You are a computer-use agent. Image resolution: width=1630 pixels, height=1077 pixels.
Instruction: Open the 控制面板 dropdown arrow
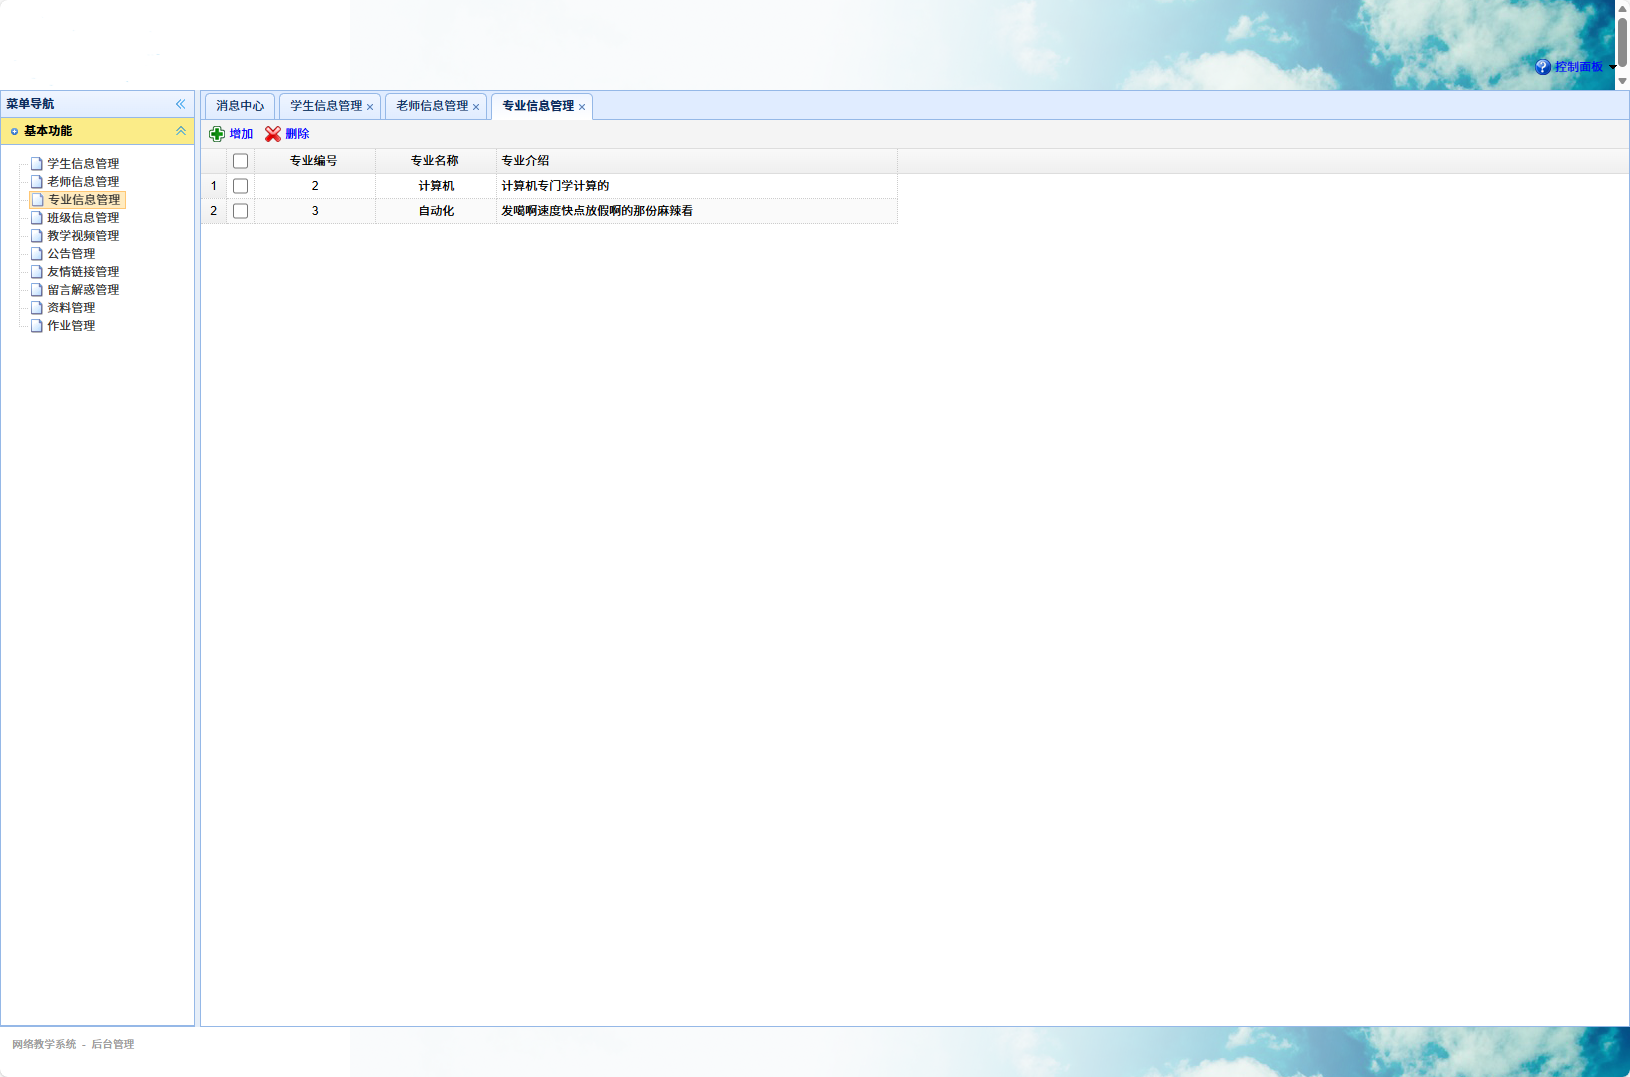(x=1612, y=67)
